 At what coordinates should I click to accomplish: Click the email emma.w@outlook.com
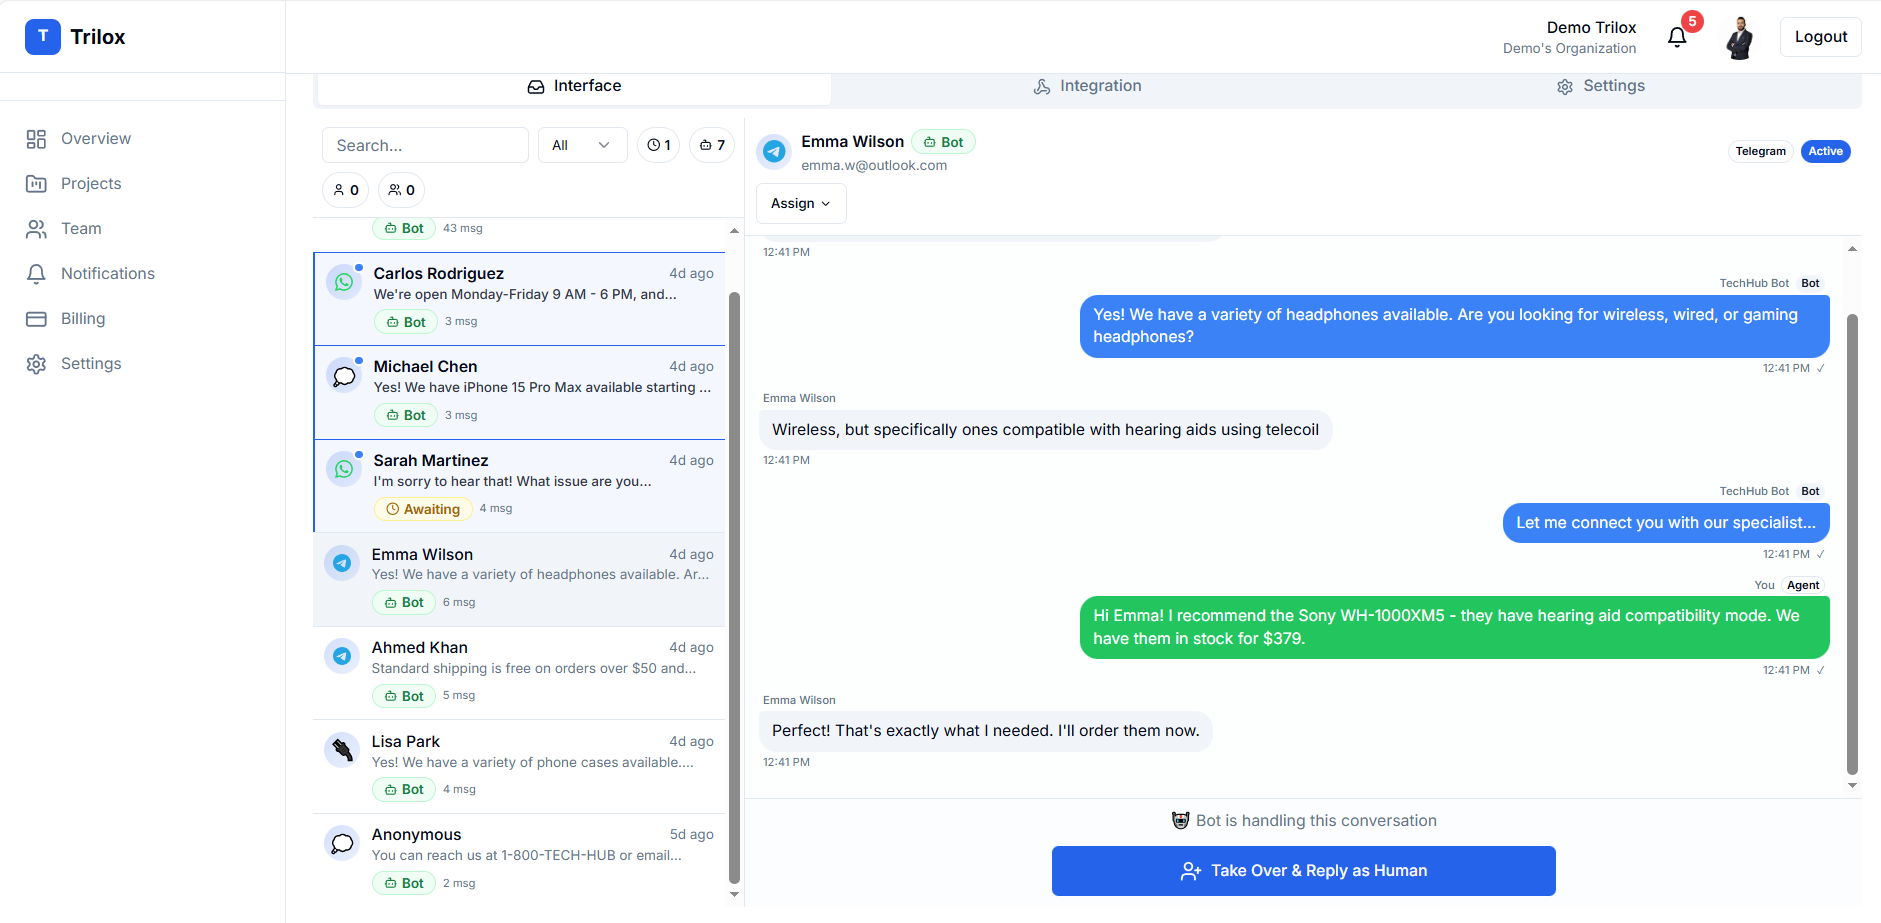pyautogui.click(x=874, y=166)
